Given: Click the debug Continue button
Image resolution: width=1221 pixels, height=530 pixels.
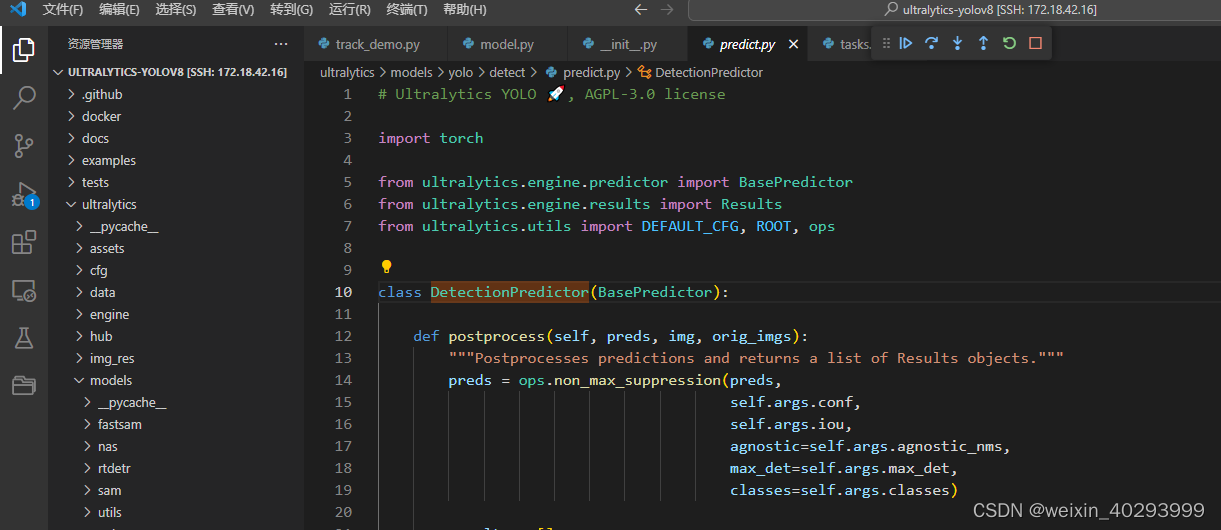Looking at the screenshot, I should pyautogui.click(x=906, y=43).
